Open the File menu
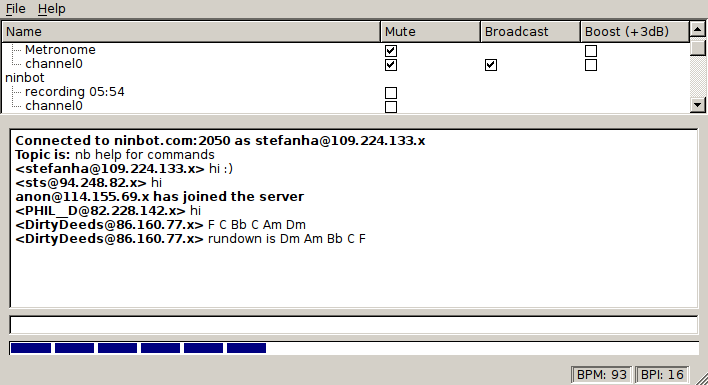 (15, 9)
